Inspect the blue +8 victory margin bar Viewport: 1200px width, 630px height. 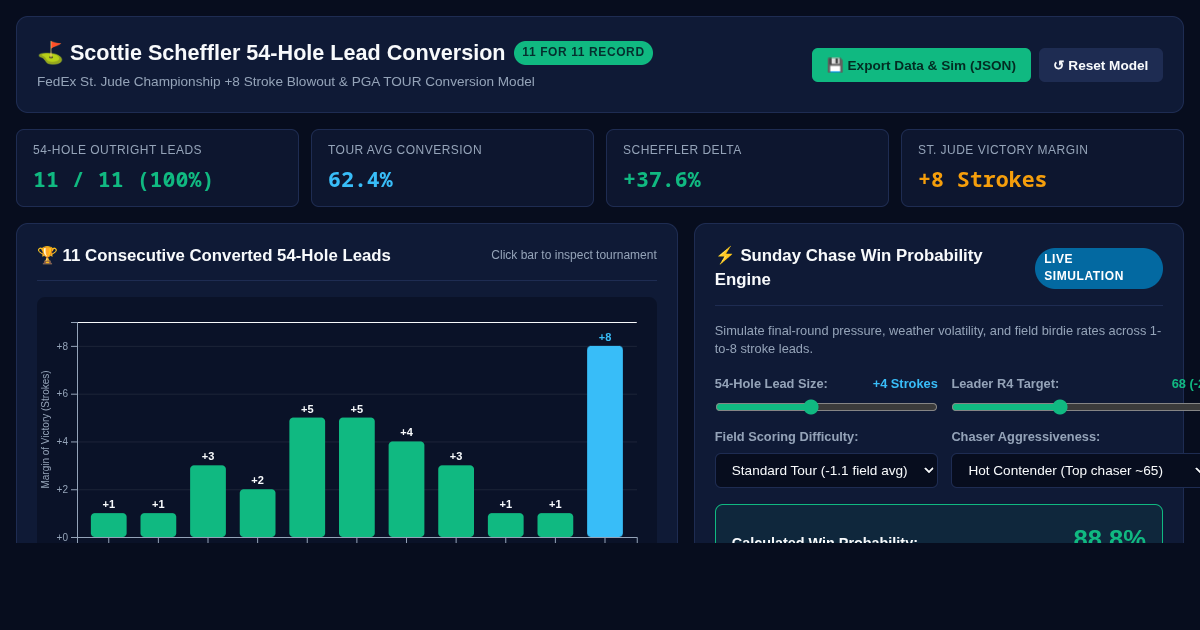(x=605, y=442)
